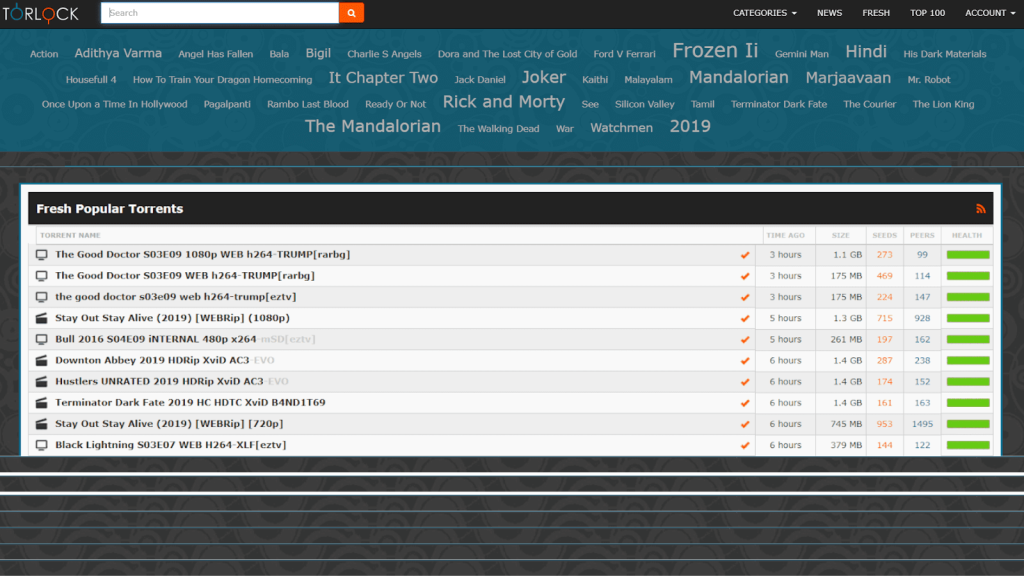Open Stay Out Stay Alive (2019) [WEBRip] (1080p) torrent
Image resolution: width=1024 pixels, height=576 pixels.
click(172, 318)
